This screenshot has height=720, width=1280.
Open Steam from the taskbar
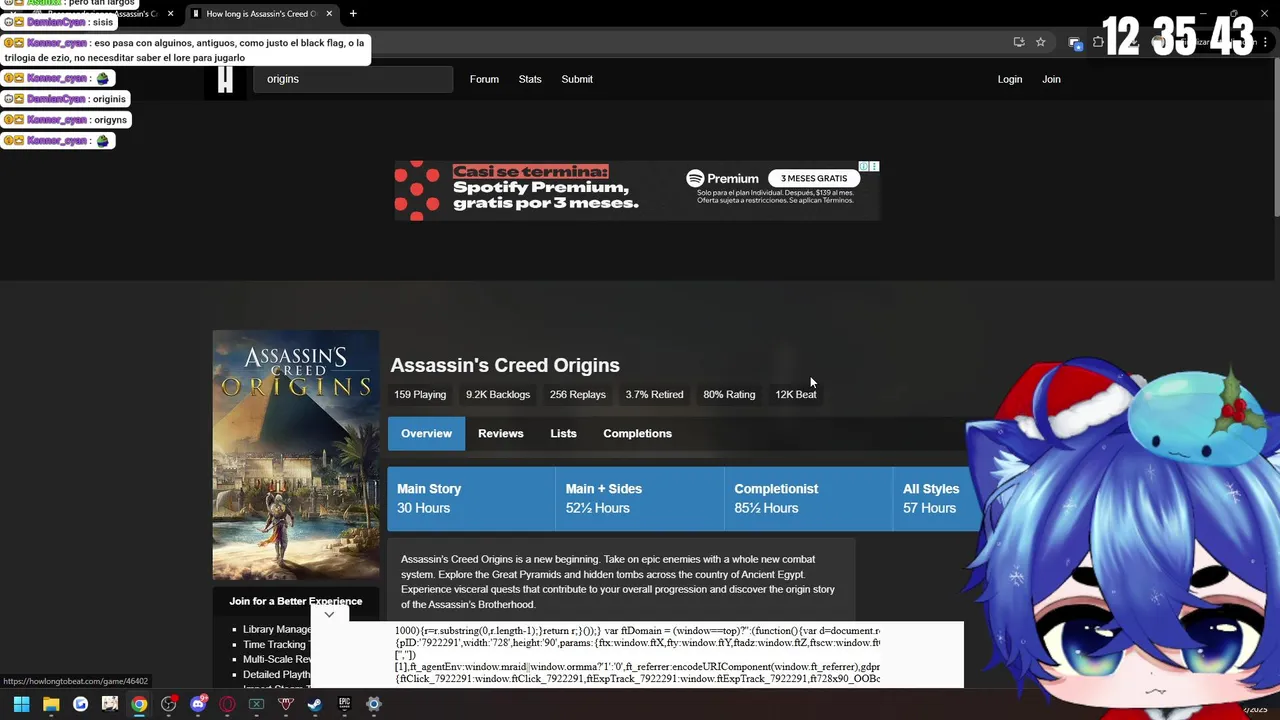click(x=315, y=704)
